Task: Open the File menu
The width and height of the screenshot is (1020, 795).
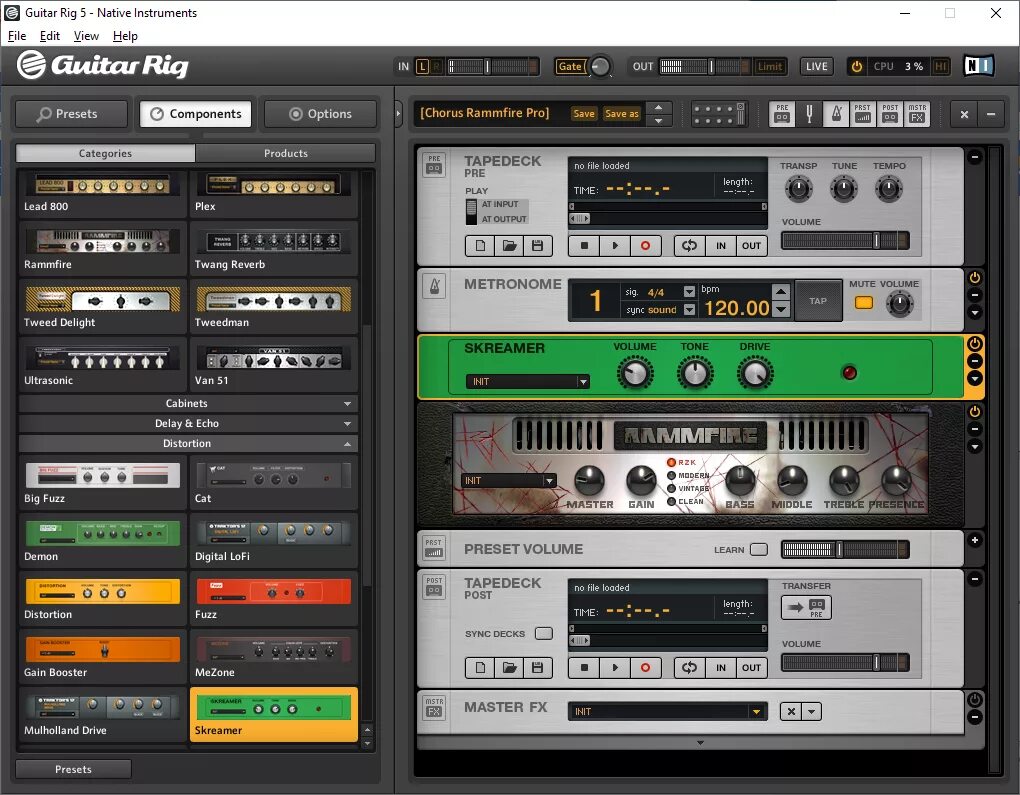Action: pos(17,36)
